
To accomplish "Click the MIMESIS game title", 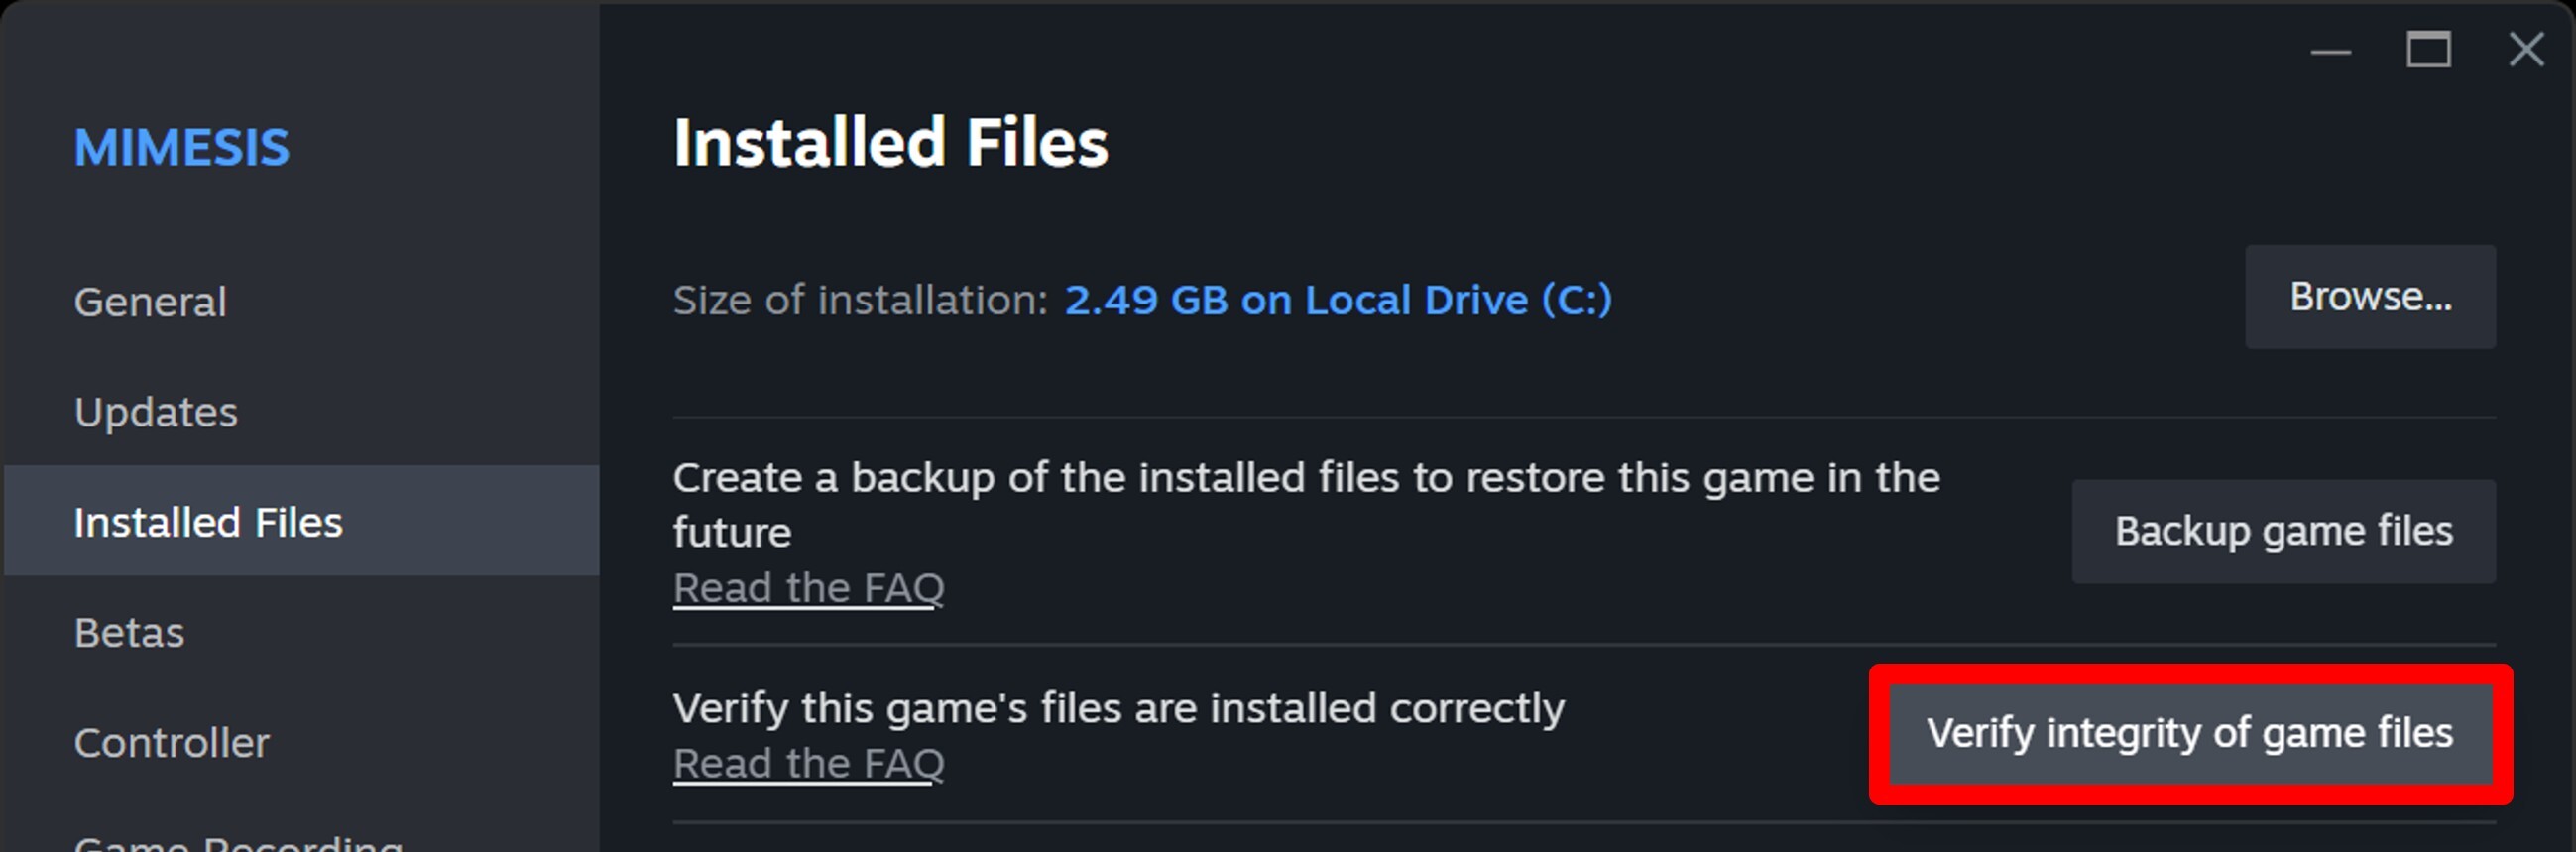I will 182,148.
